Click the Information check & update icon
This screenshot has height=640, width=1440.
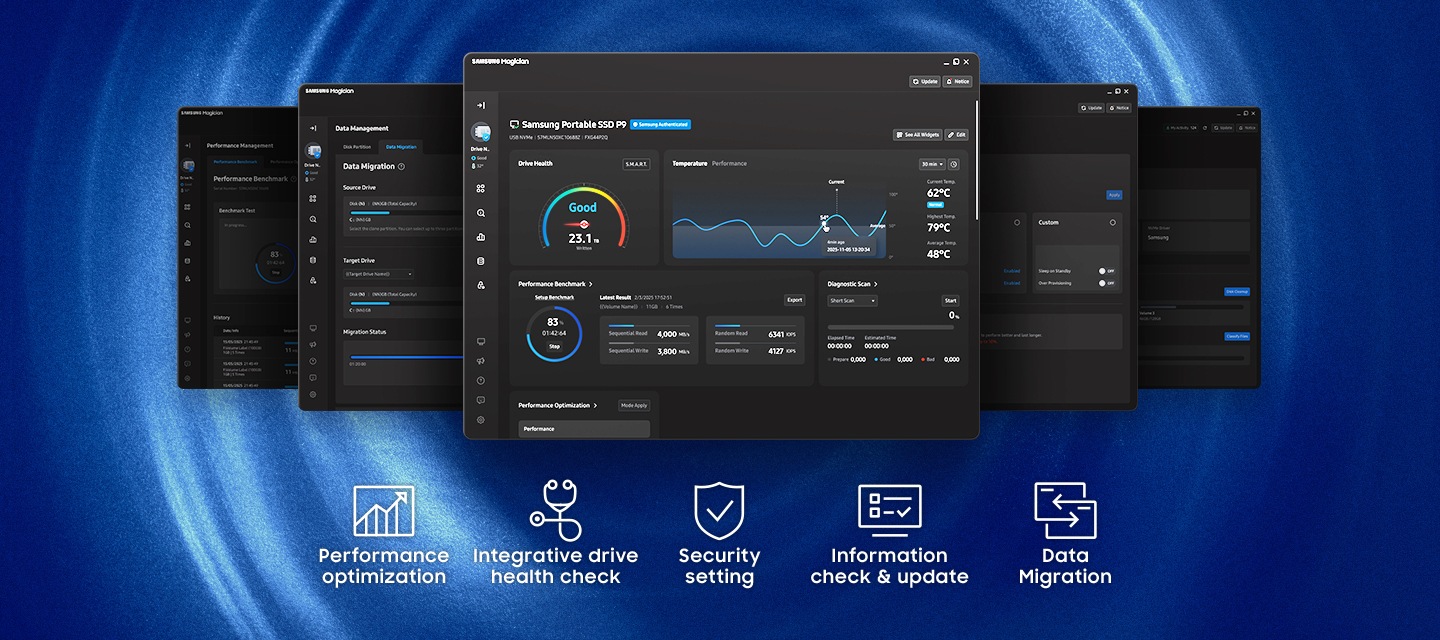pyautogui.click(x=890, y=511)
